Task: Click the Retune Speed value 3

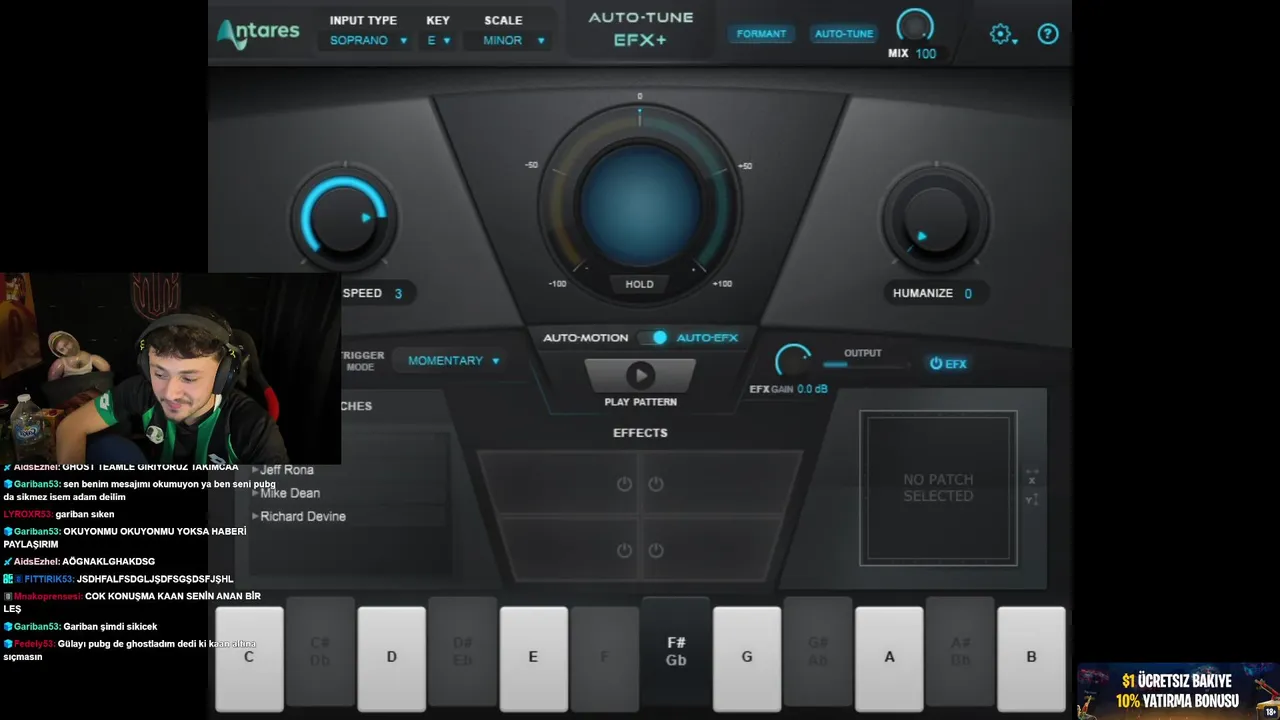Action: click(x=398, y=293)
